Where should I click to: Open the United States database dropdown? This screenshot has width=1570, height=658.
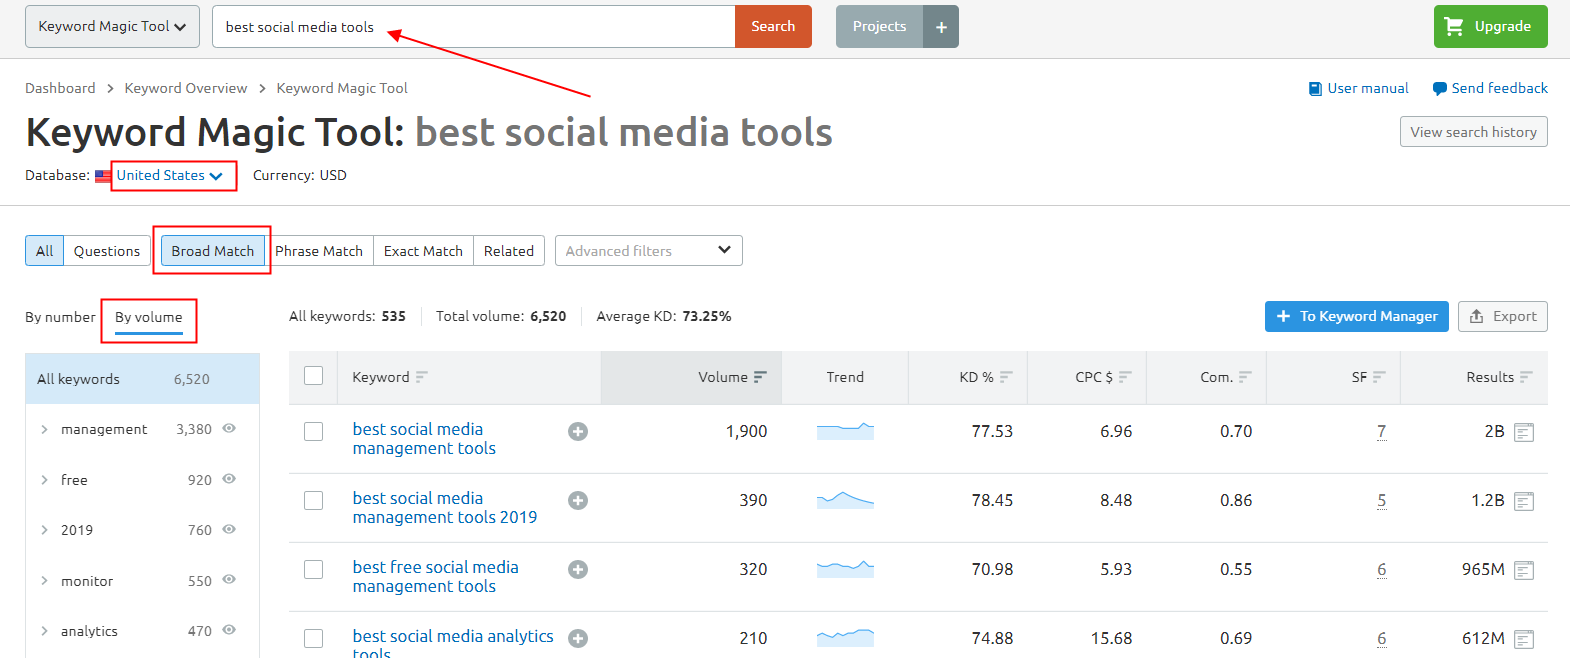tap(170, 176)
